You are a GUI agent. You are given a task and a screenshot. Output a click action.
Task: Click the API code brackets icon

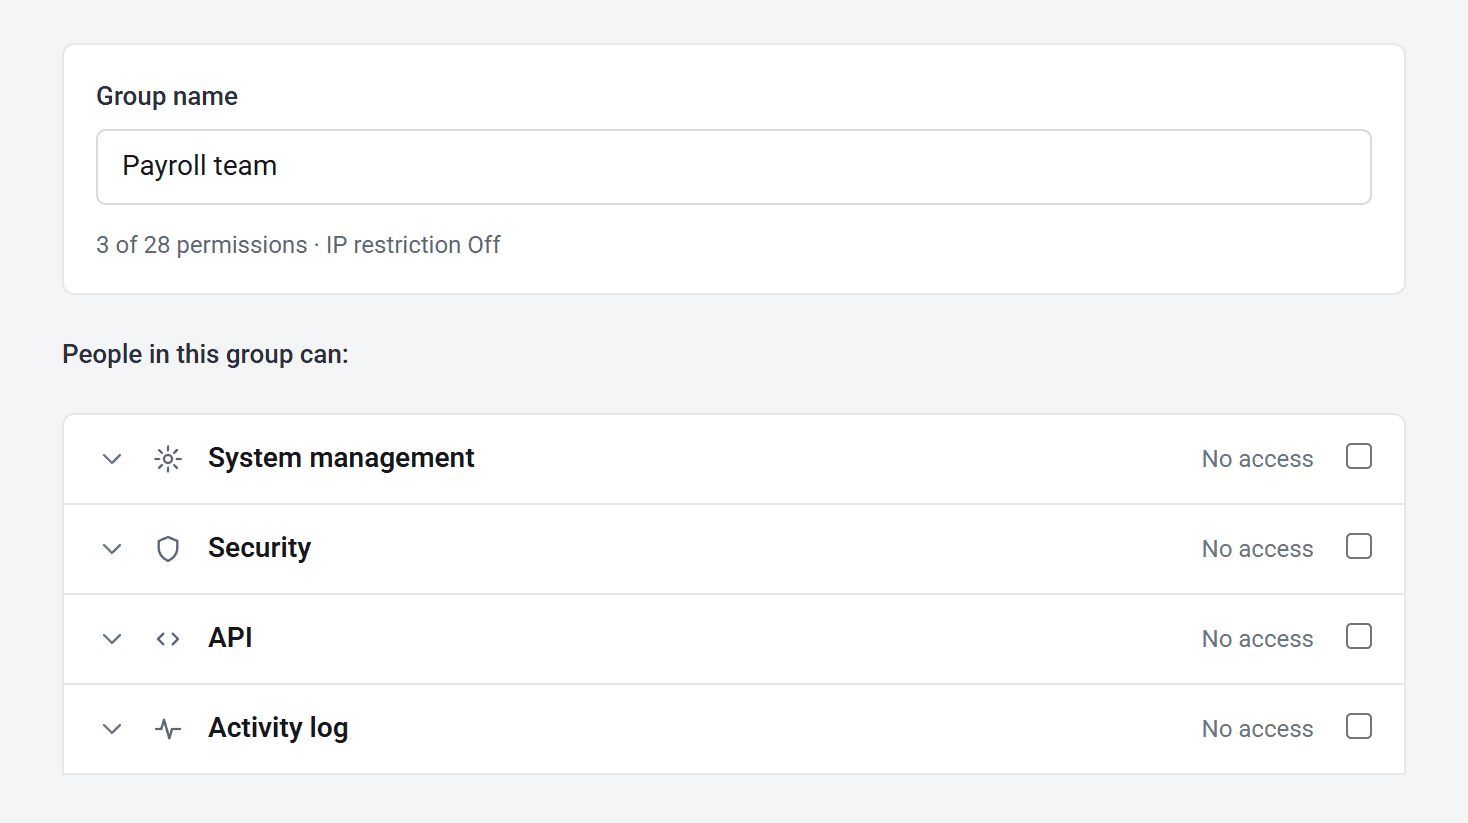coord(168,639)
